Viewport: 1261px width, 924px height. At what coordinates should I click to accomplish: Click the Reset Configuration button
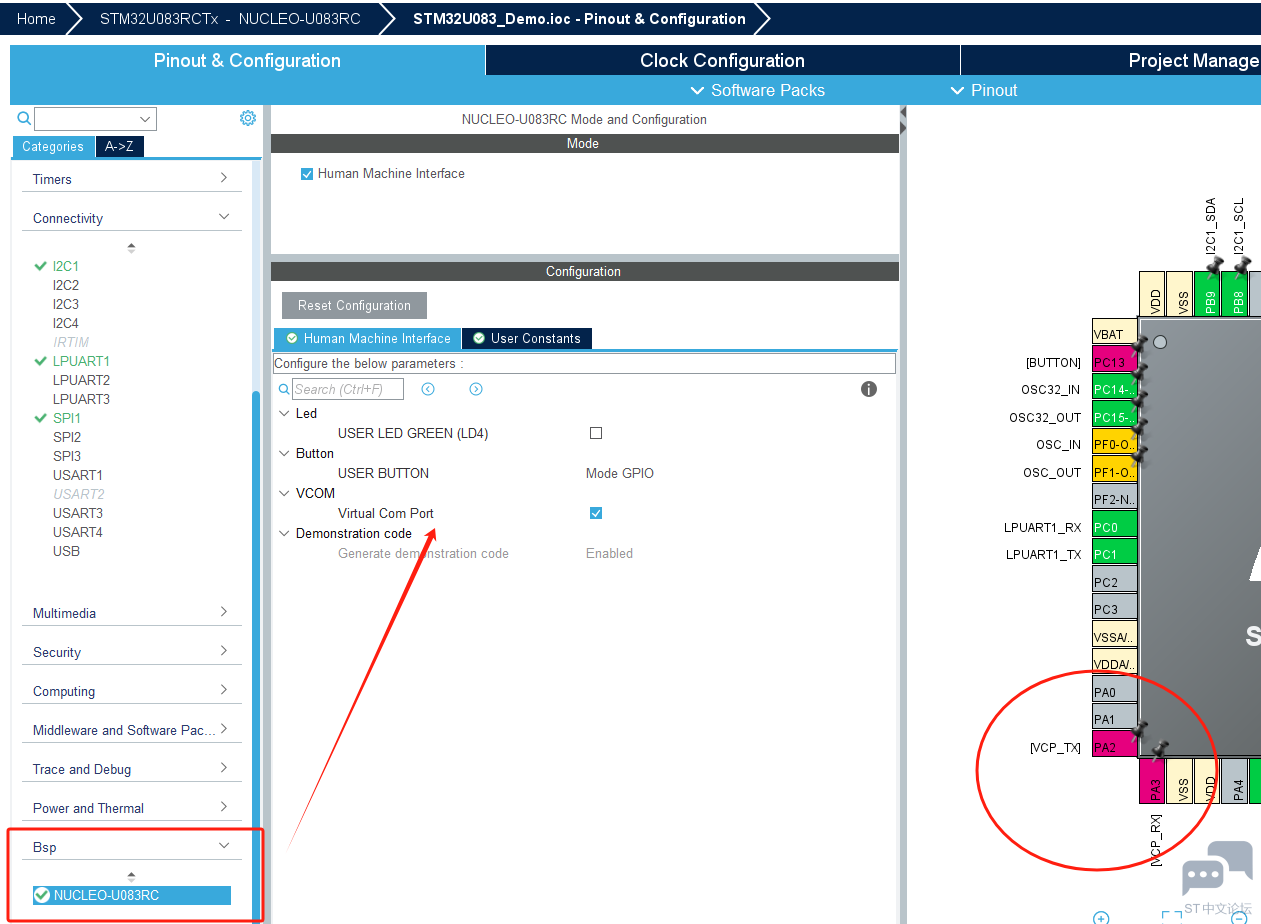354,305
